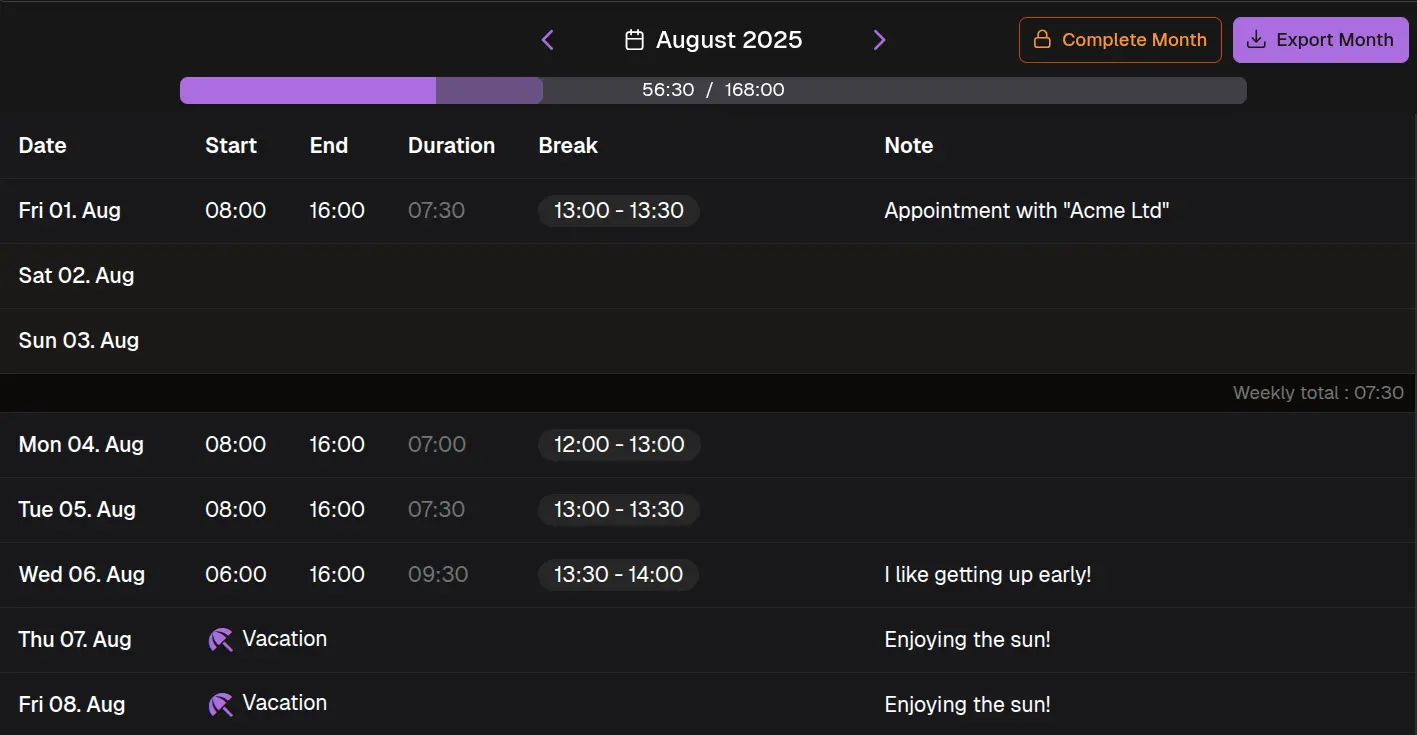Go to next month with right chevron

click(879, 40)
